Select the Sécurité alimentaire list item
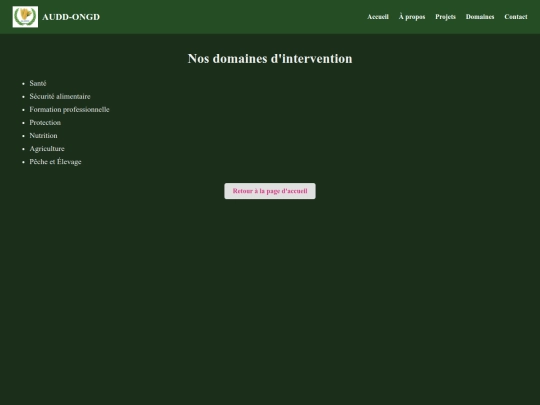This screenshot has height=405, width=540. [60, 96]
